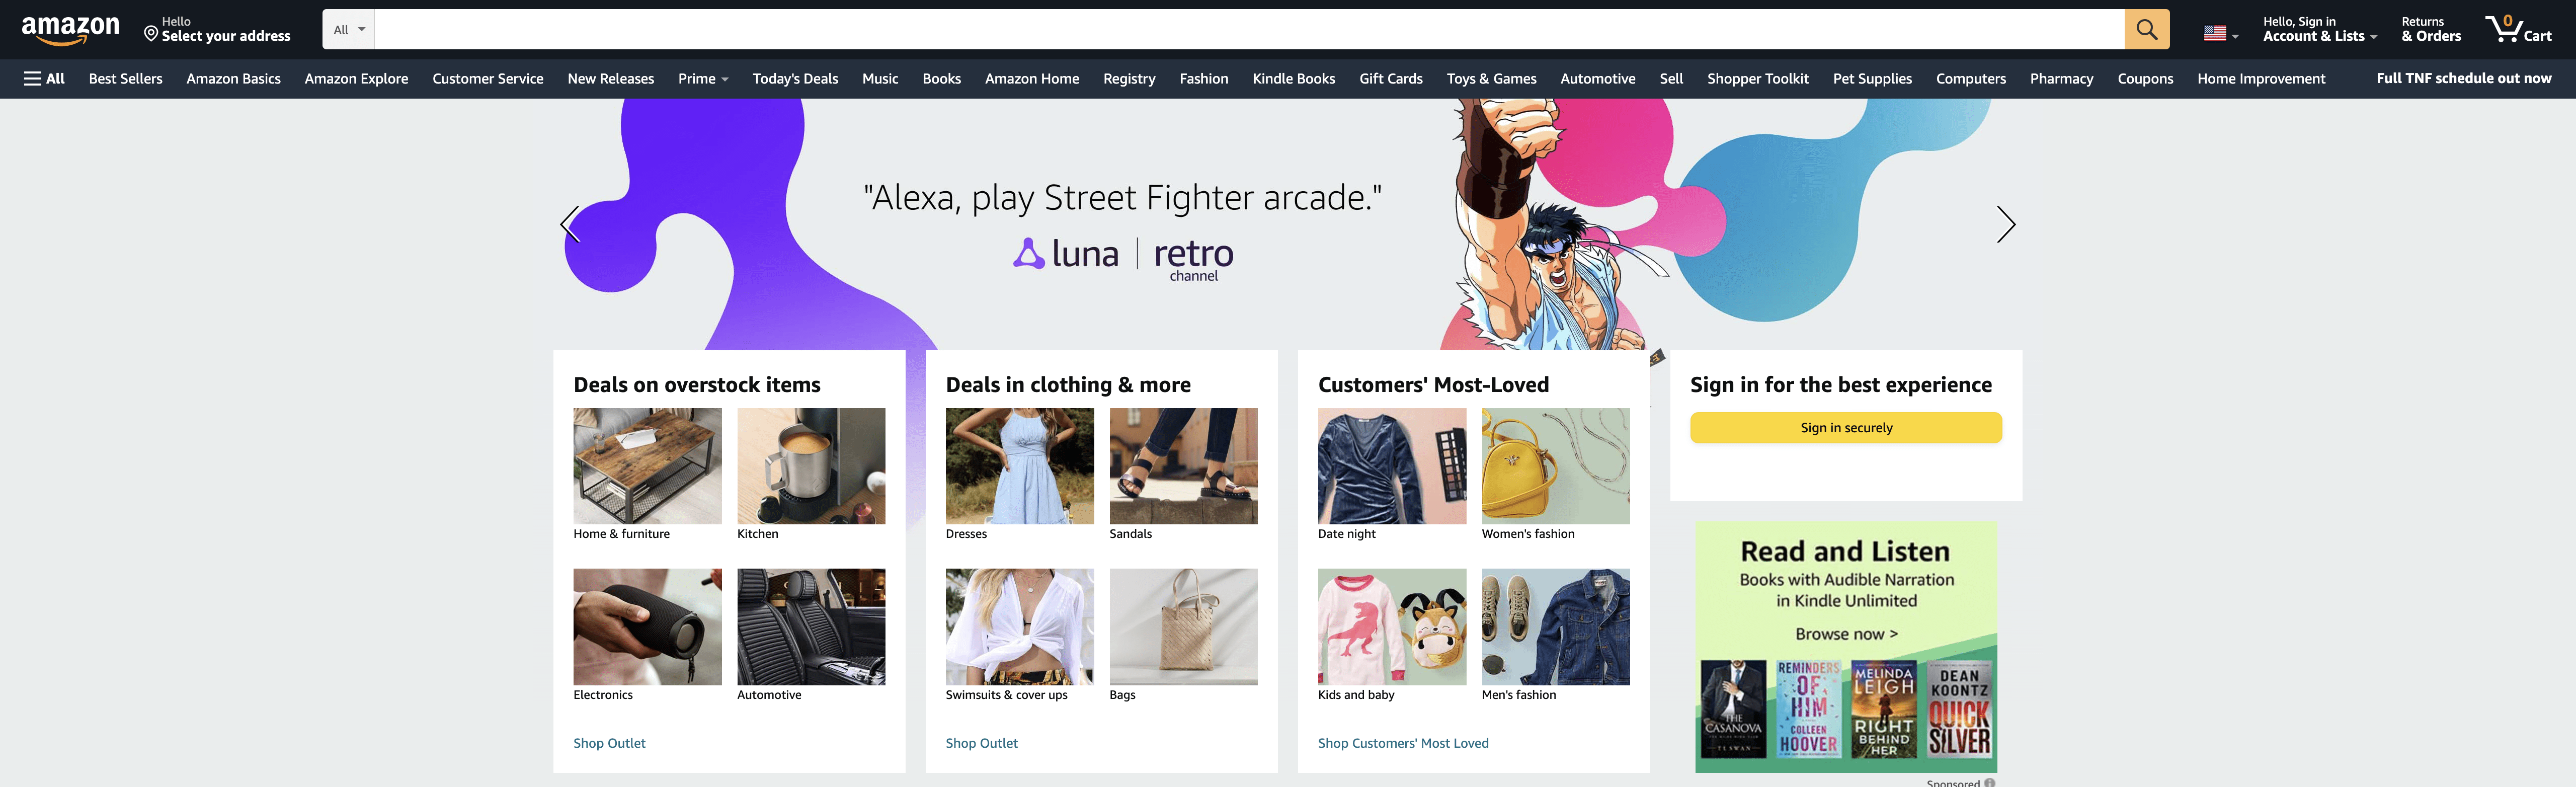Open Amazon Home
The image size is (2576, 787).
1032,79
